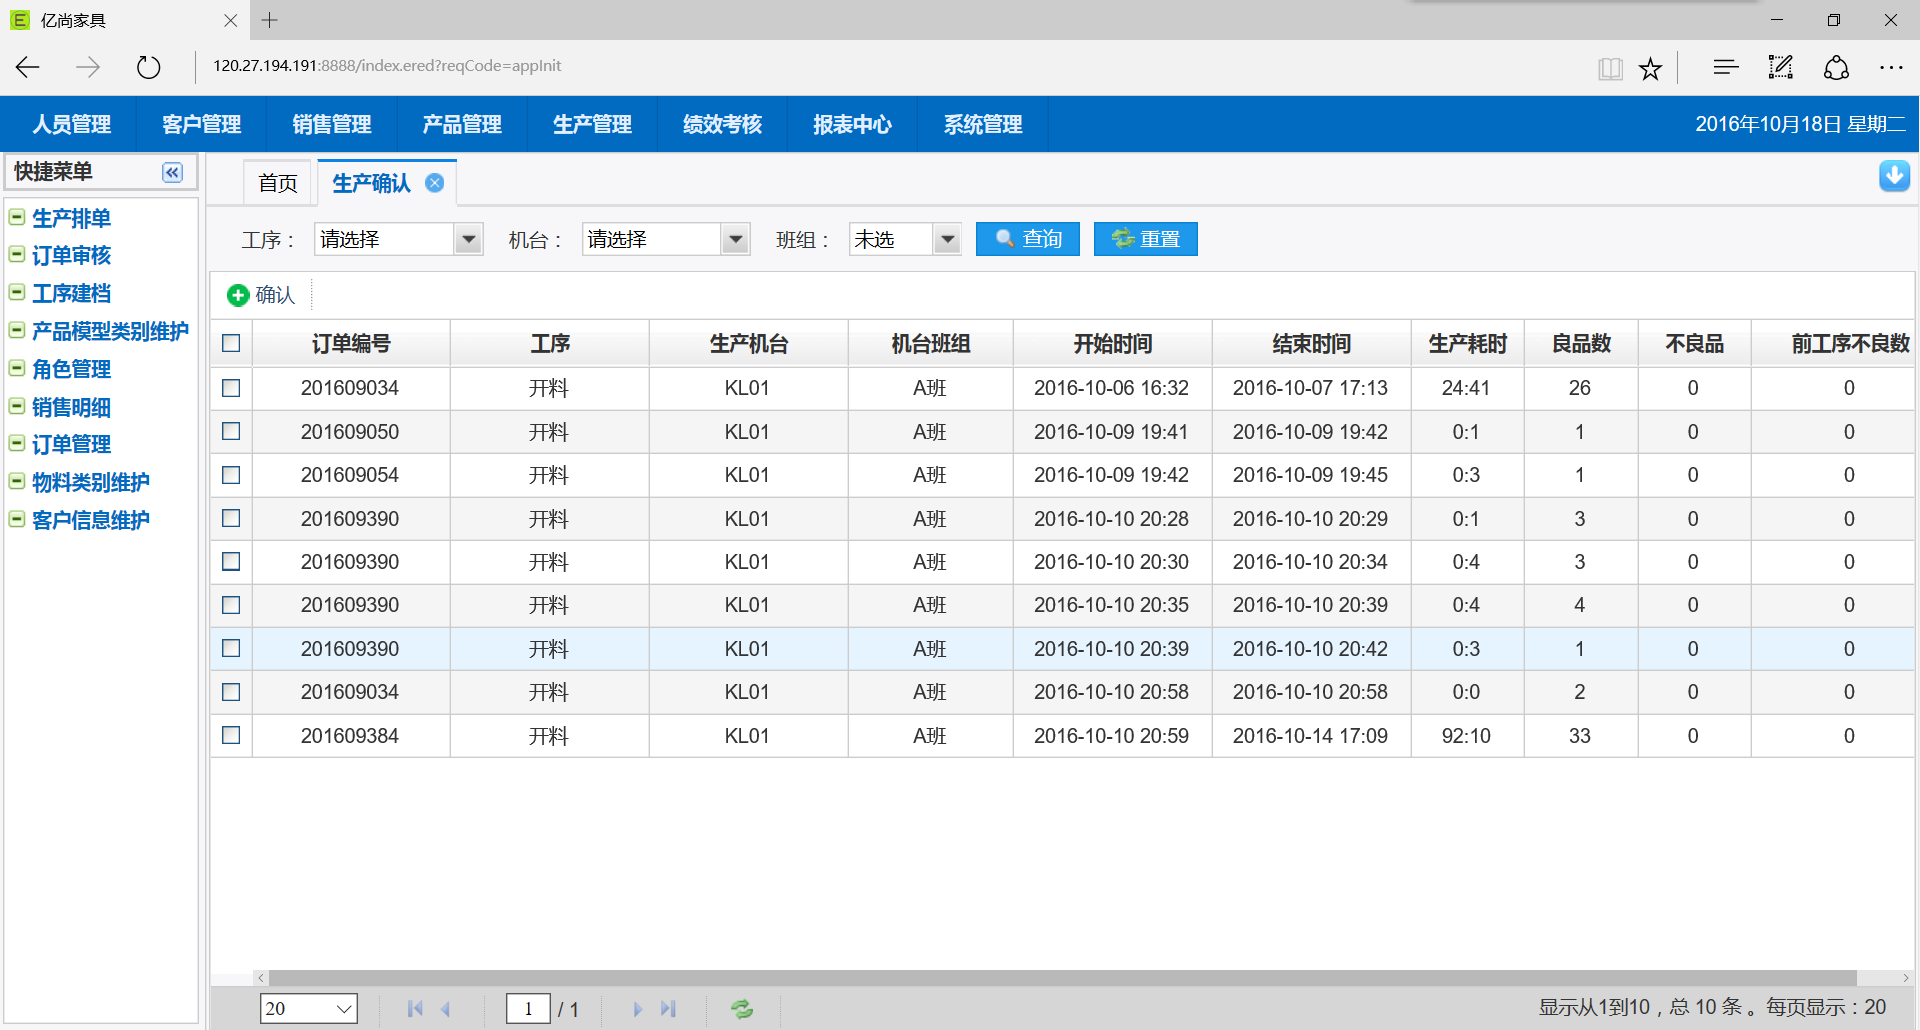Viewport: 1920px width, 1030px height.
Task: Click the 查询 search button
Action: pyautogui.click(x=1027, y=239)
